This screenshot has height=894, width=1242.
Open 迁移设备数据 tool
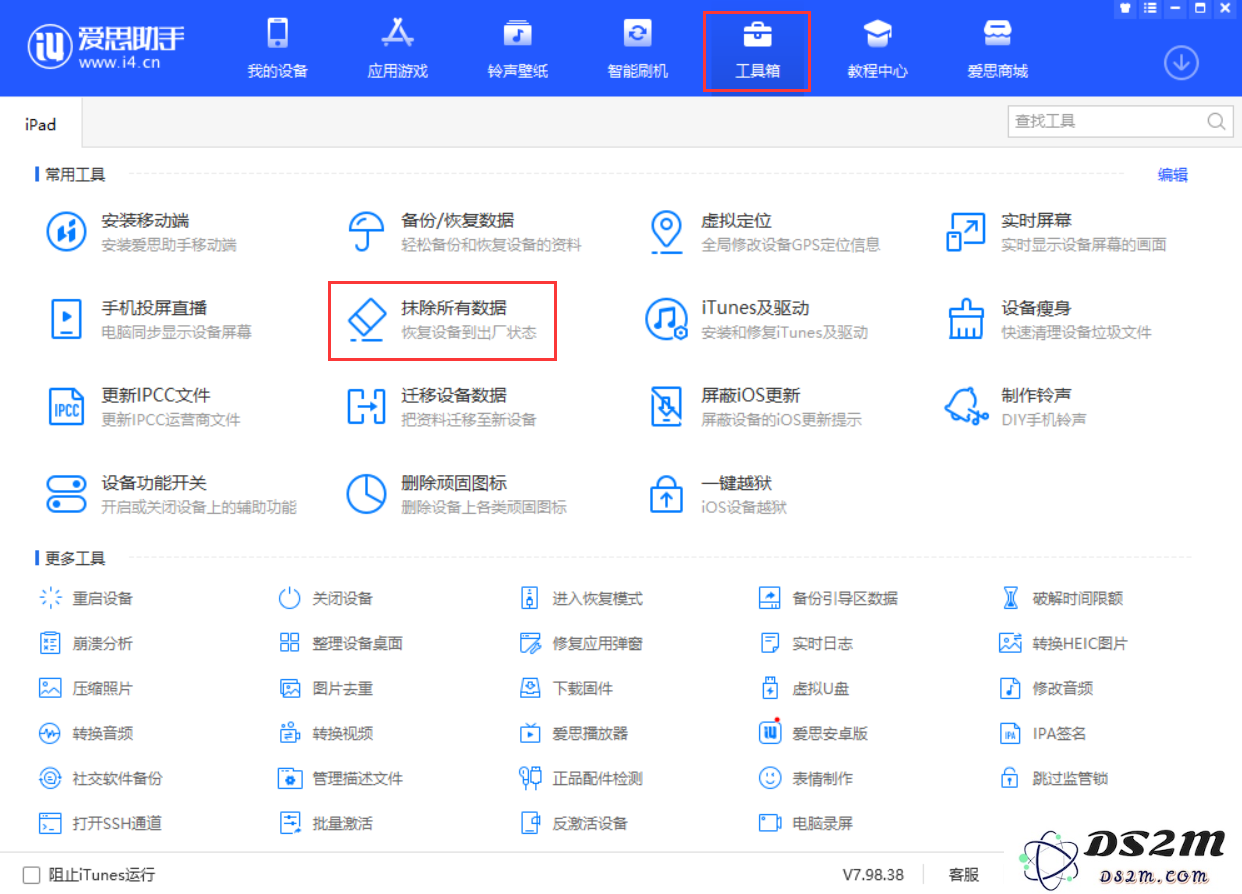pos(441,406)
